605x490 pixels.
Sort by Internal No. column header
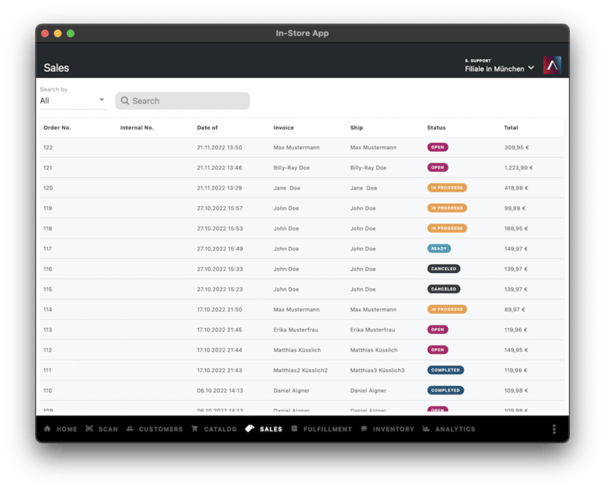137,128
